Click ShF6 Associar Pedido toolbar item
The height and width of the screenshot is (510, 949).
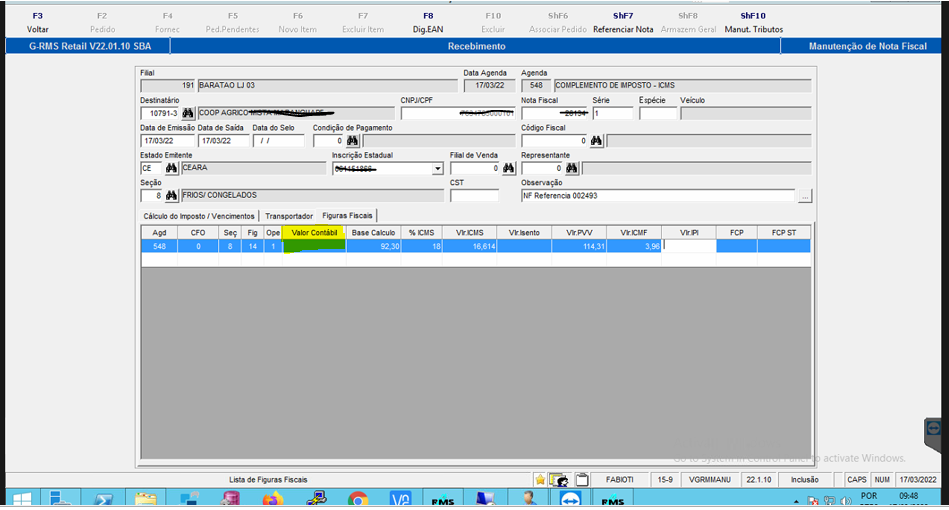(557, 22)
